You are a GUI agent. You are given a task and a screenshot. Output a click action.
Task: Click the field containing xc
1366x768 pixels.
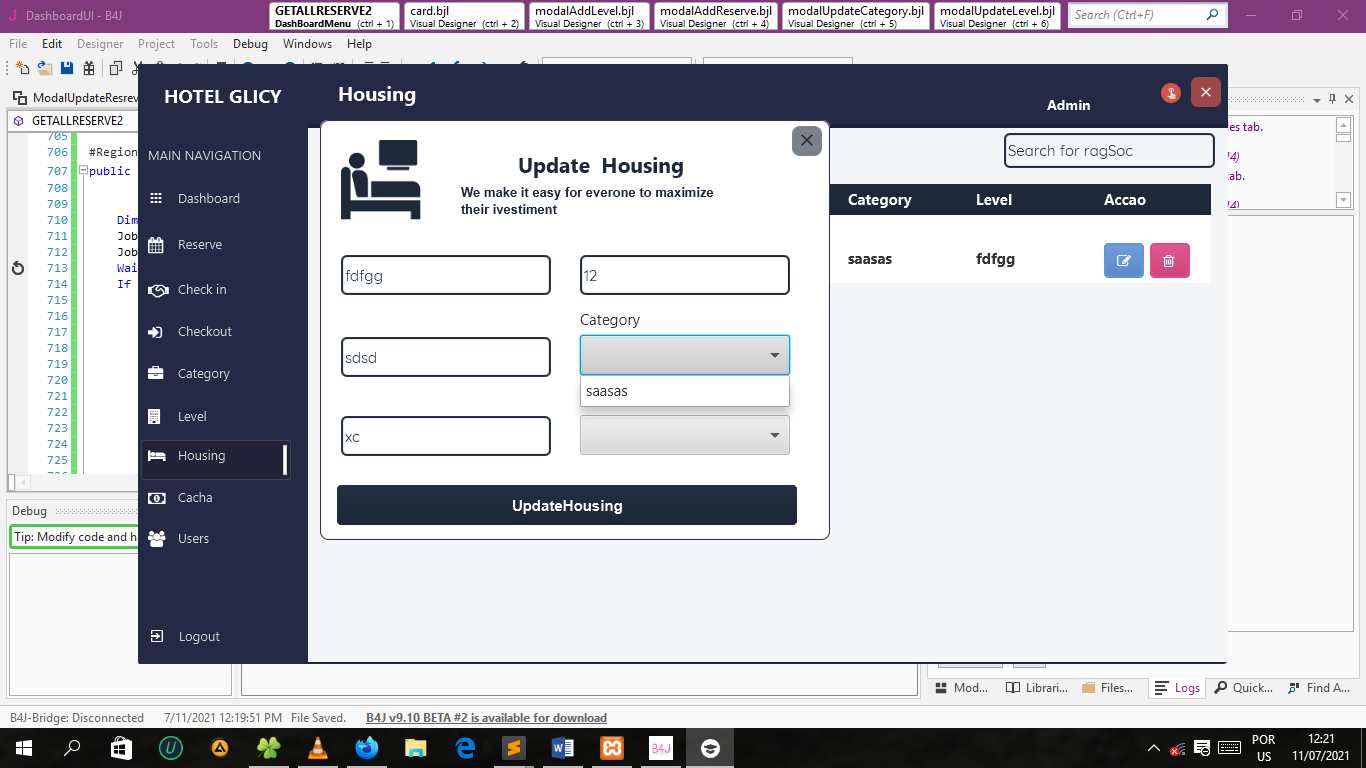[x=446, y=436]
